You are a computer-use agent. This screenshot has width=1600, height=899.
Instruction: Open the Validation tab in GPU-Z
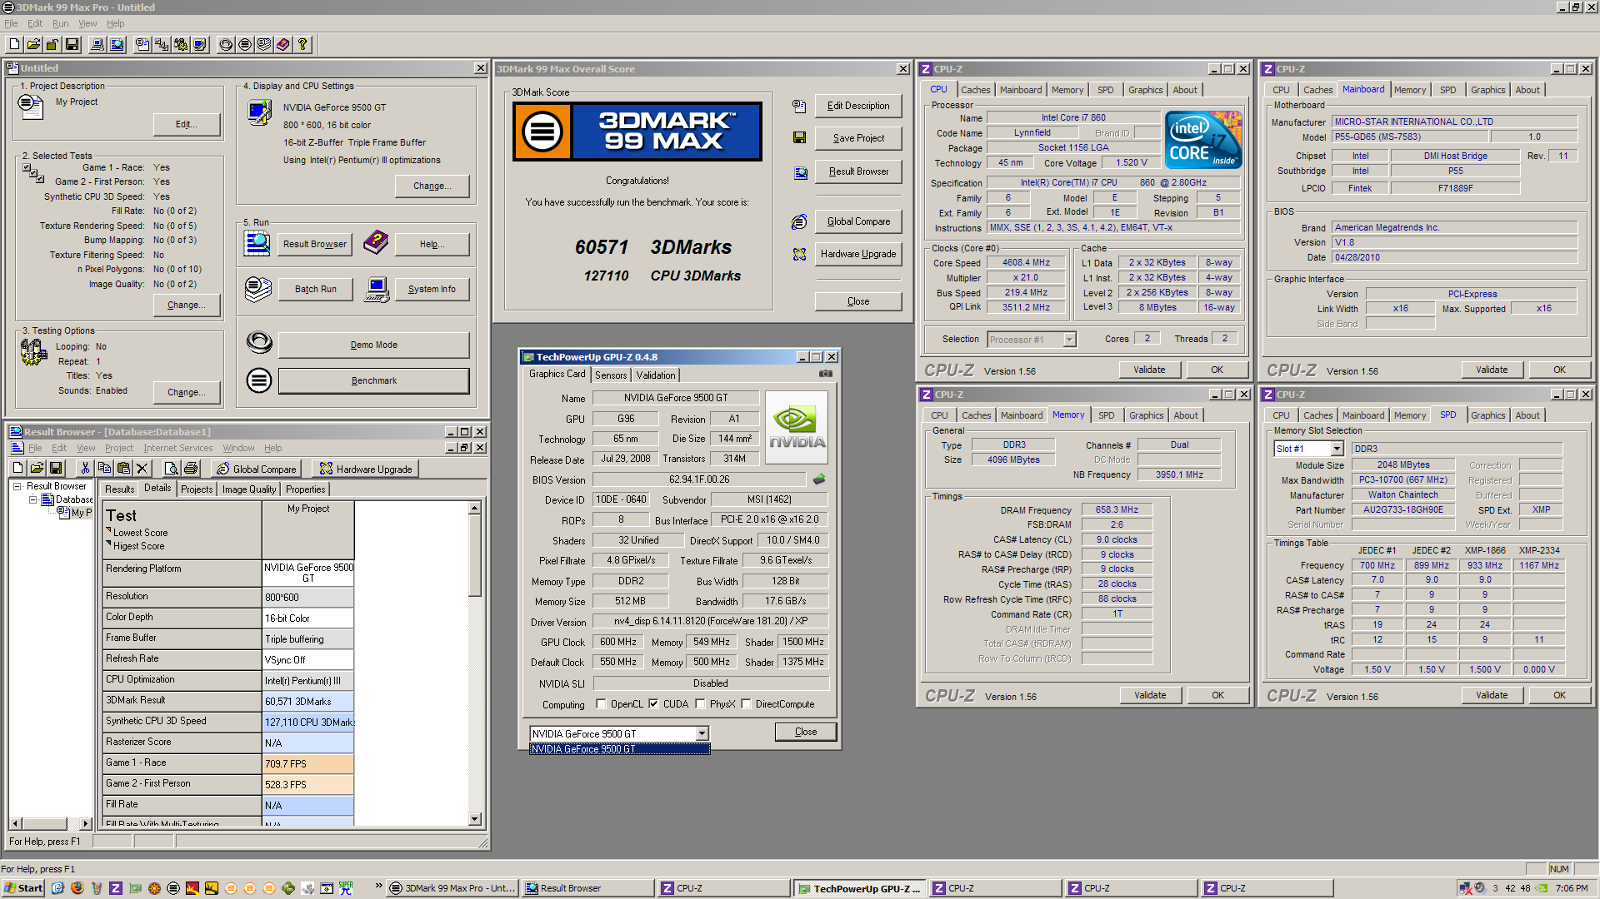click(656, 375)
